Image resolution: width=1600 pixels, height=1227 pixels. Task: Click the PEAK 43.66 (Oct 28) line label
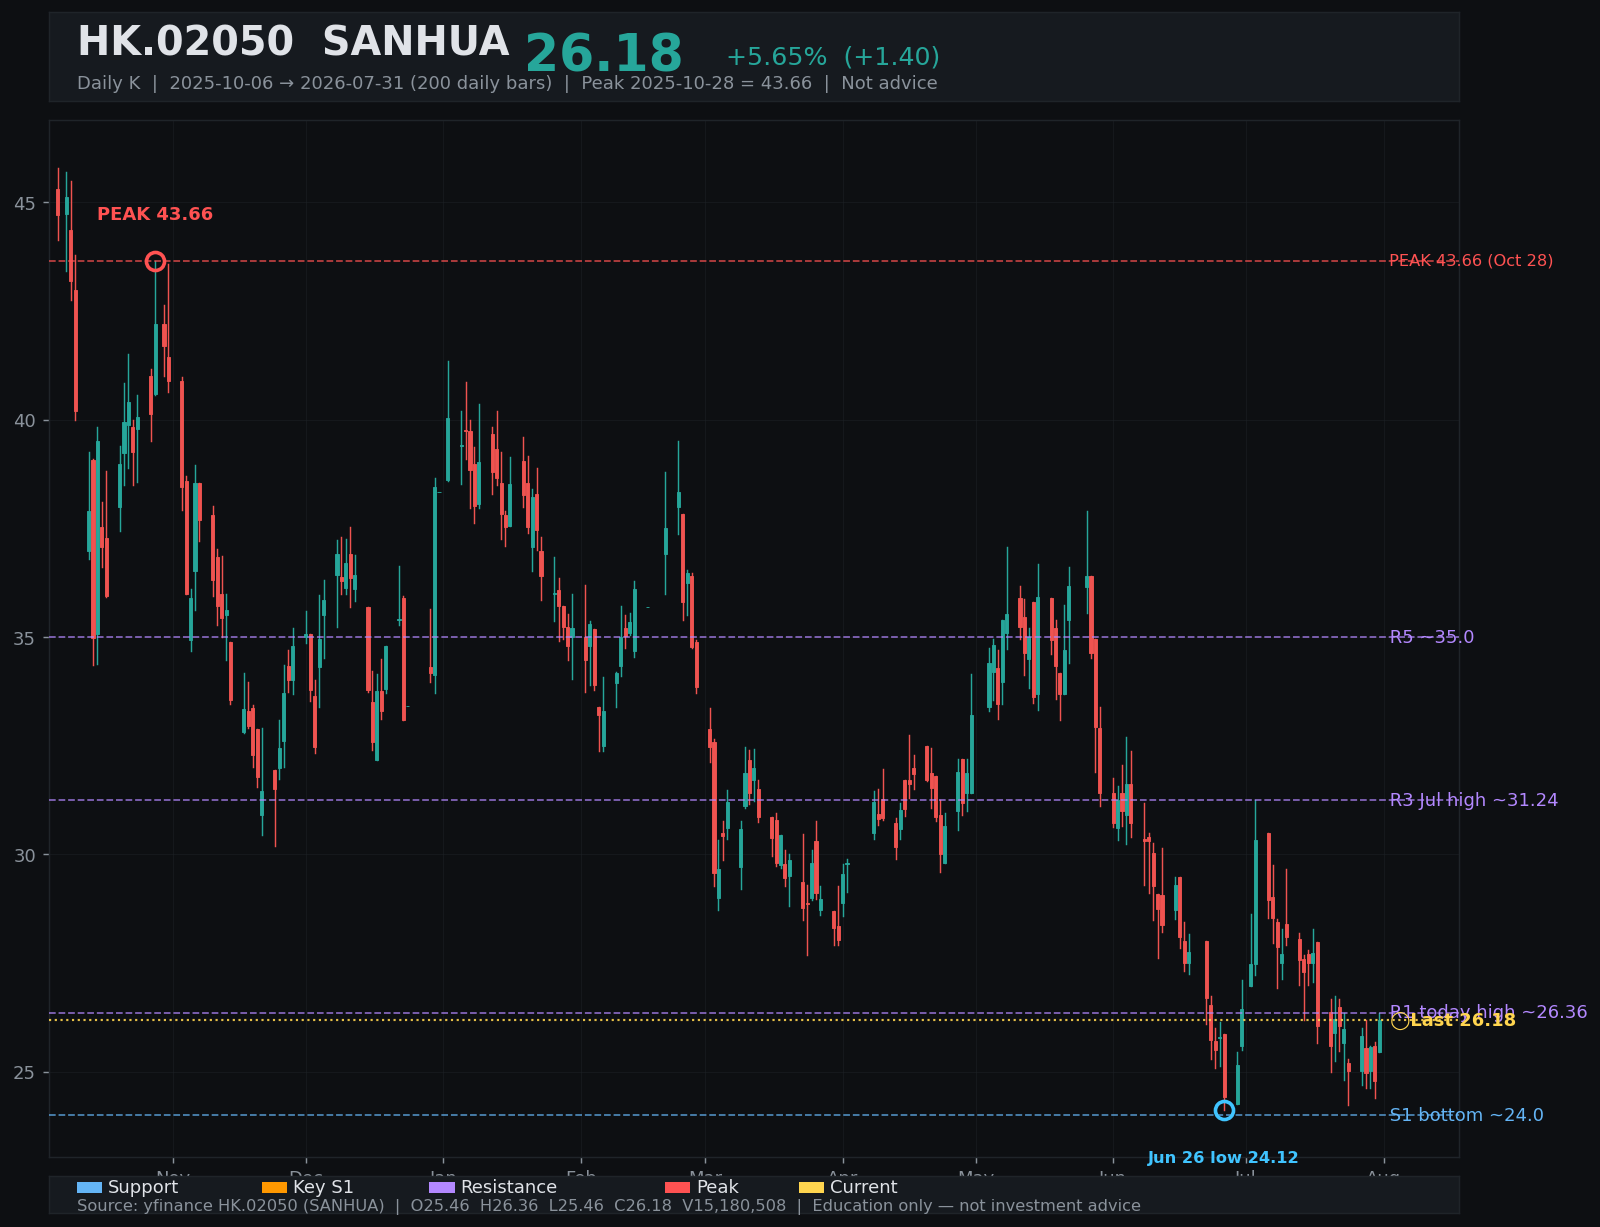pyautogui.click(x=1471, y=261)
